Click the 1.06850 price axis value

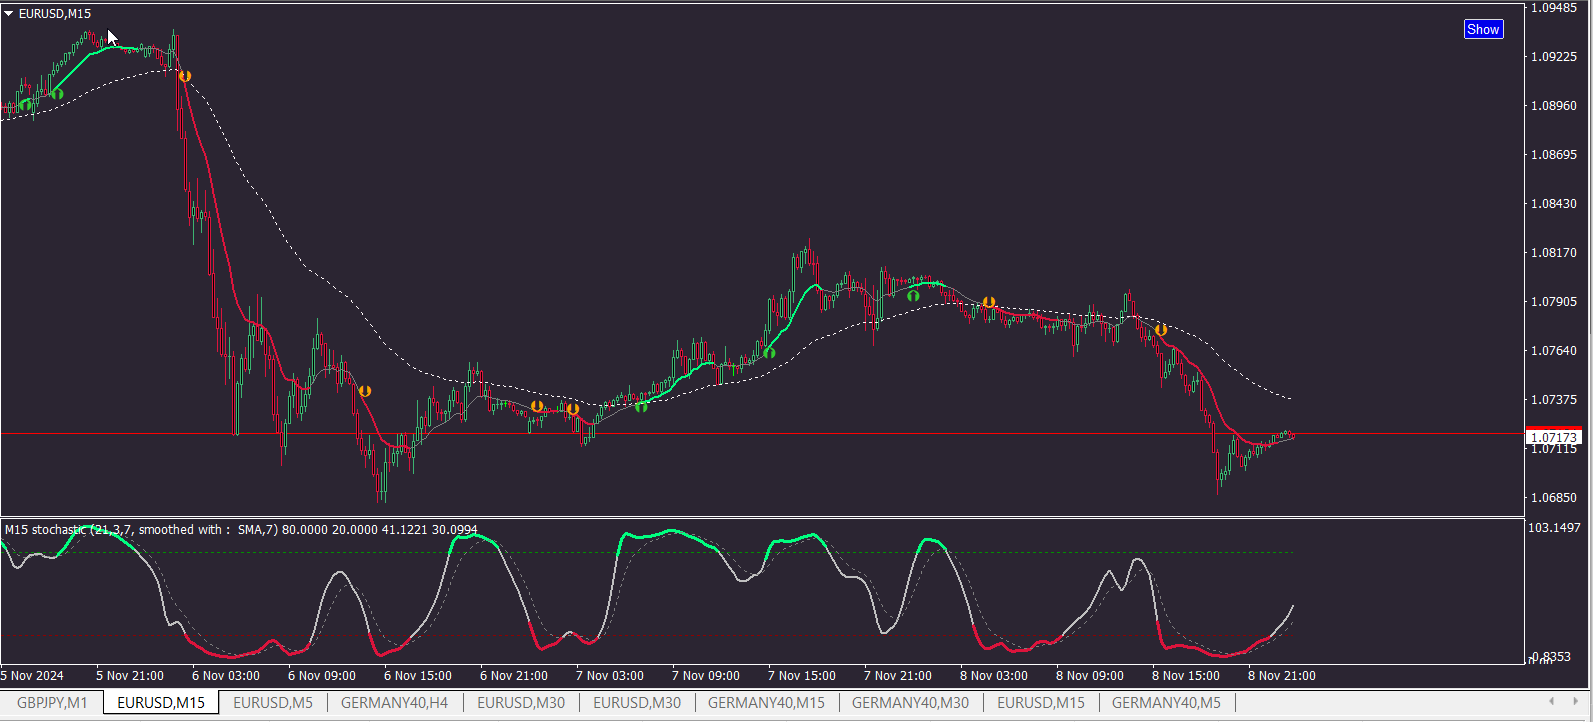click(x=1554, y=498)
